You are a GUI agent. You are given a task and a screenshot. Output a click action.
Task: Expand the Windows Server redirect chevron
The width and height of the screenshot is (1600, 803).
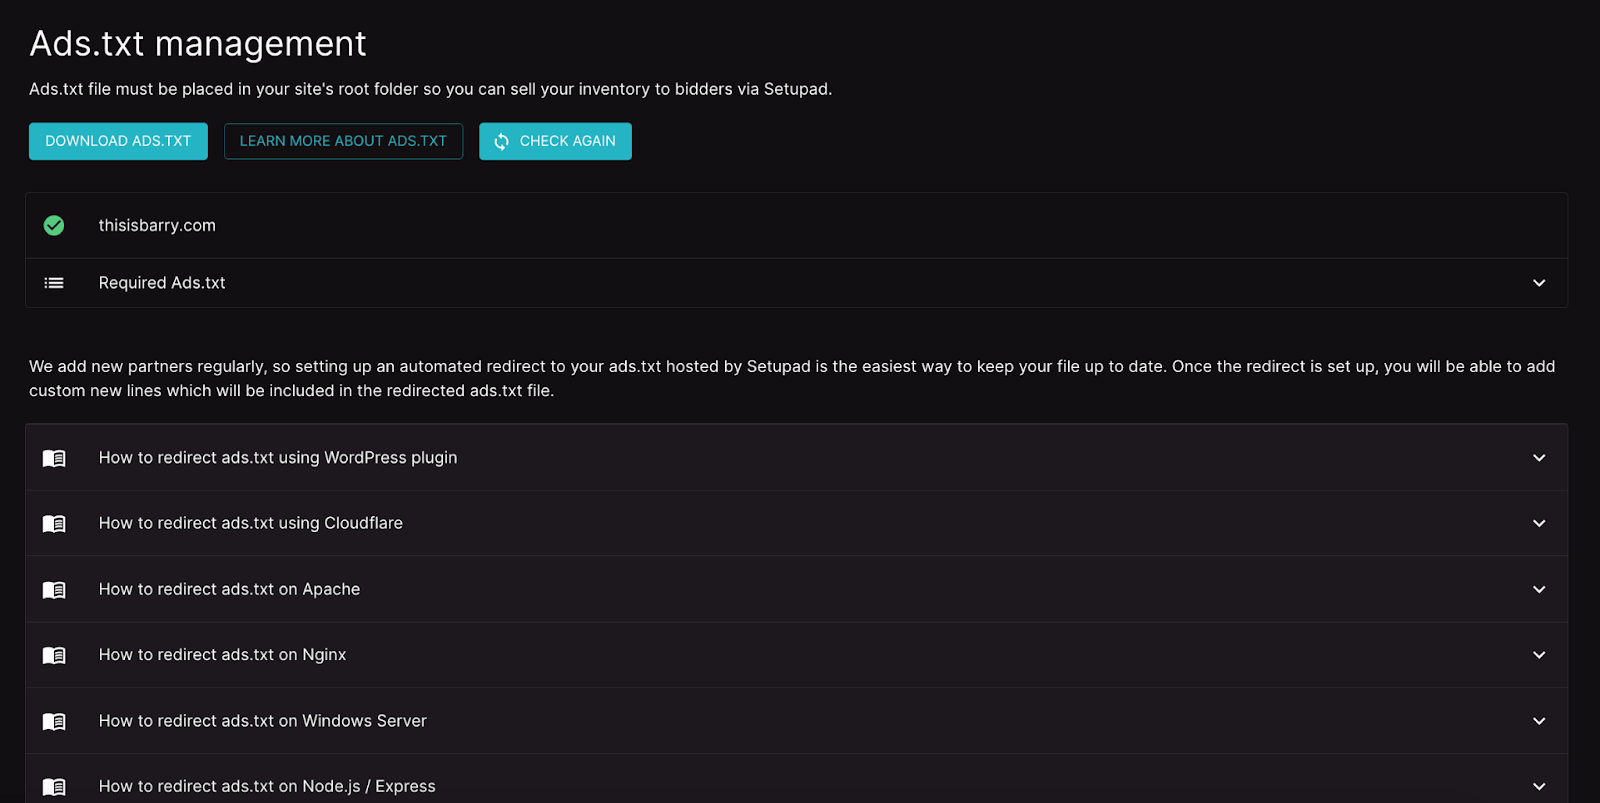(1539, 721)
